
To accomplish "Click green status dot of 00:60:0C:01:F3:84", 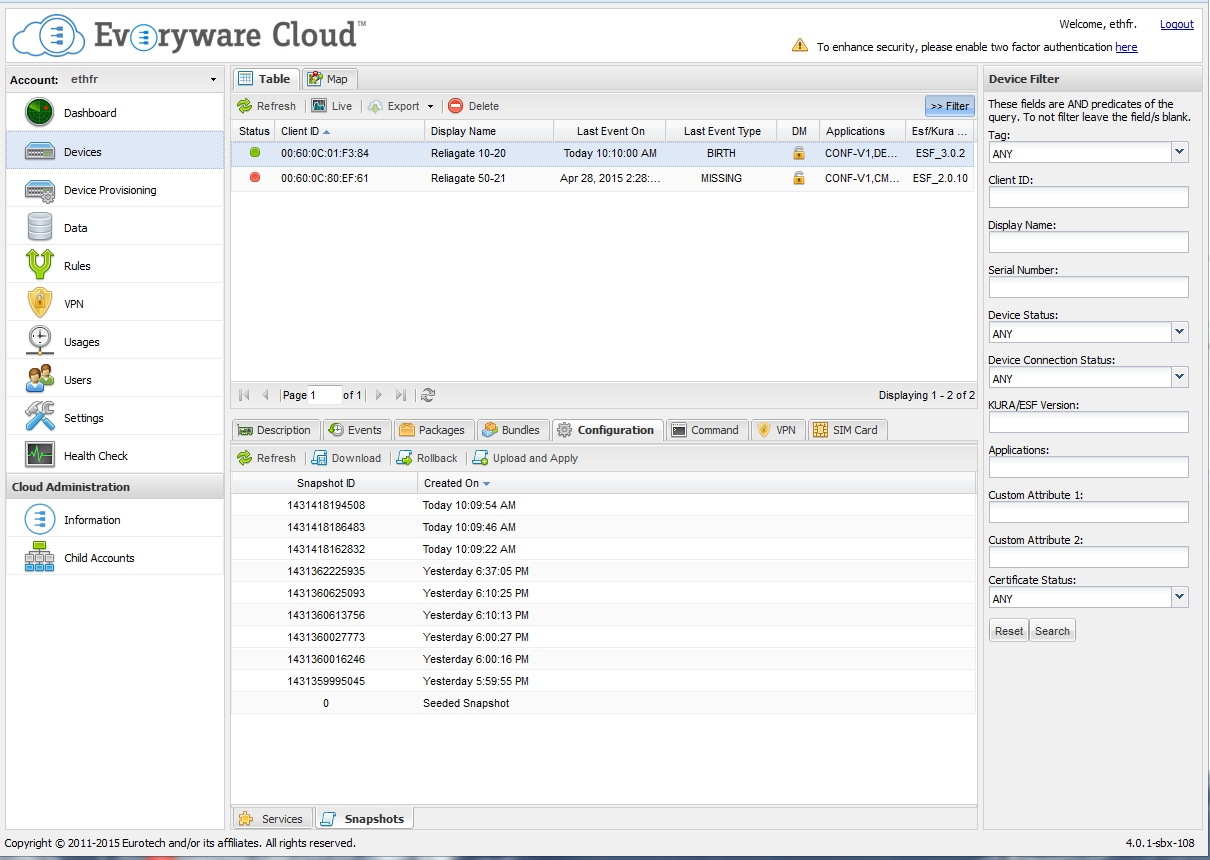I will pyautogui.click(x=255, y=153).
